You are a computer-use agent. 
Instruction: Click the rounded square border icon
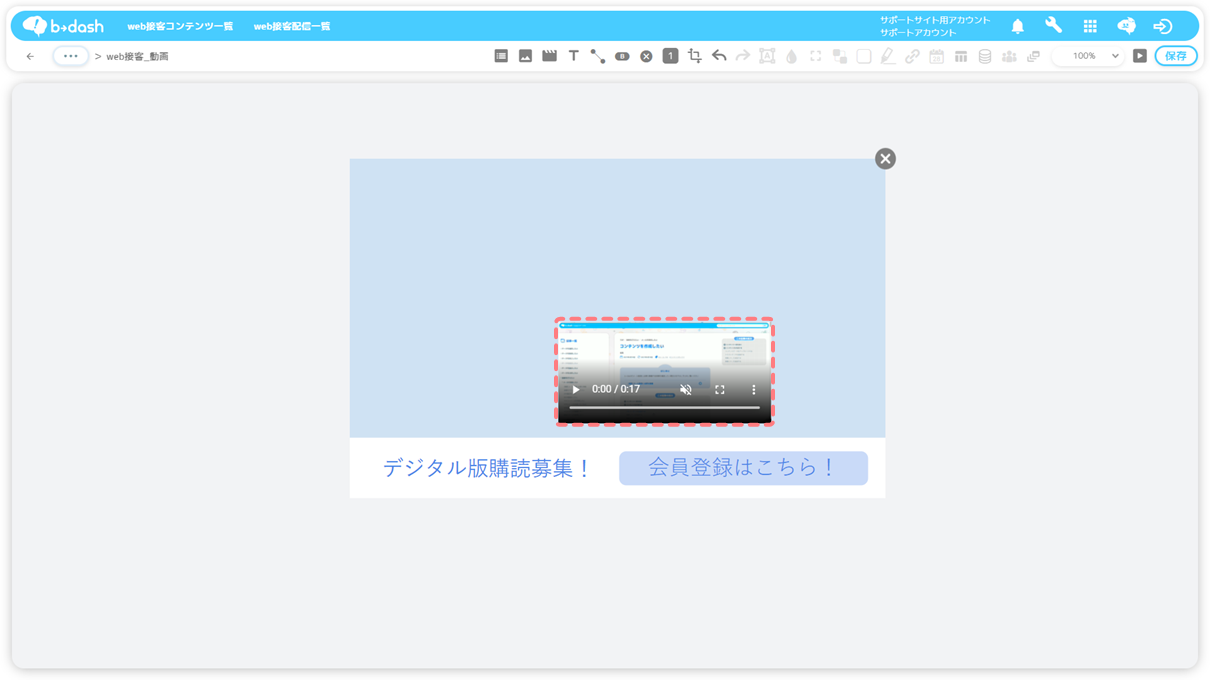(864, 56)
